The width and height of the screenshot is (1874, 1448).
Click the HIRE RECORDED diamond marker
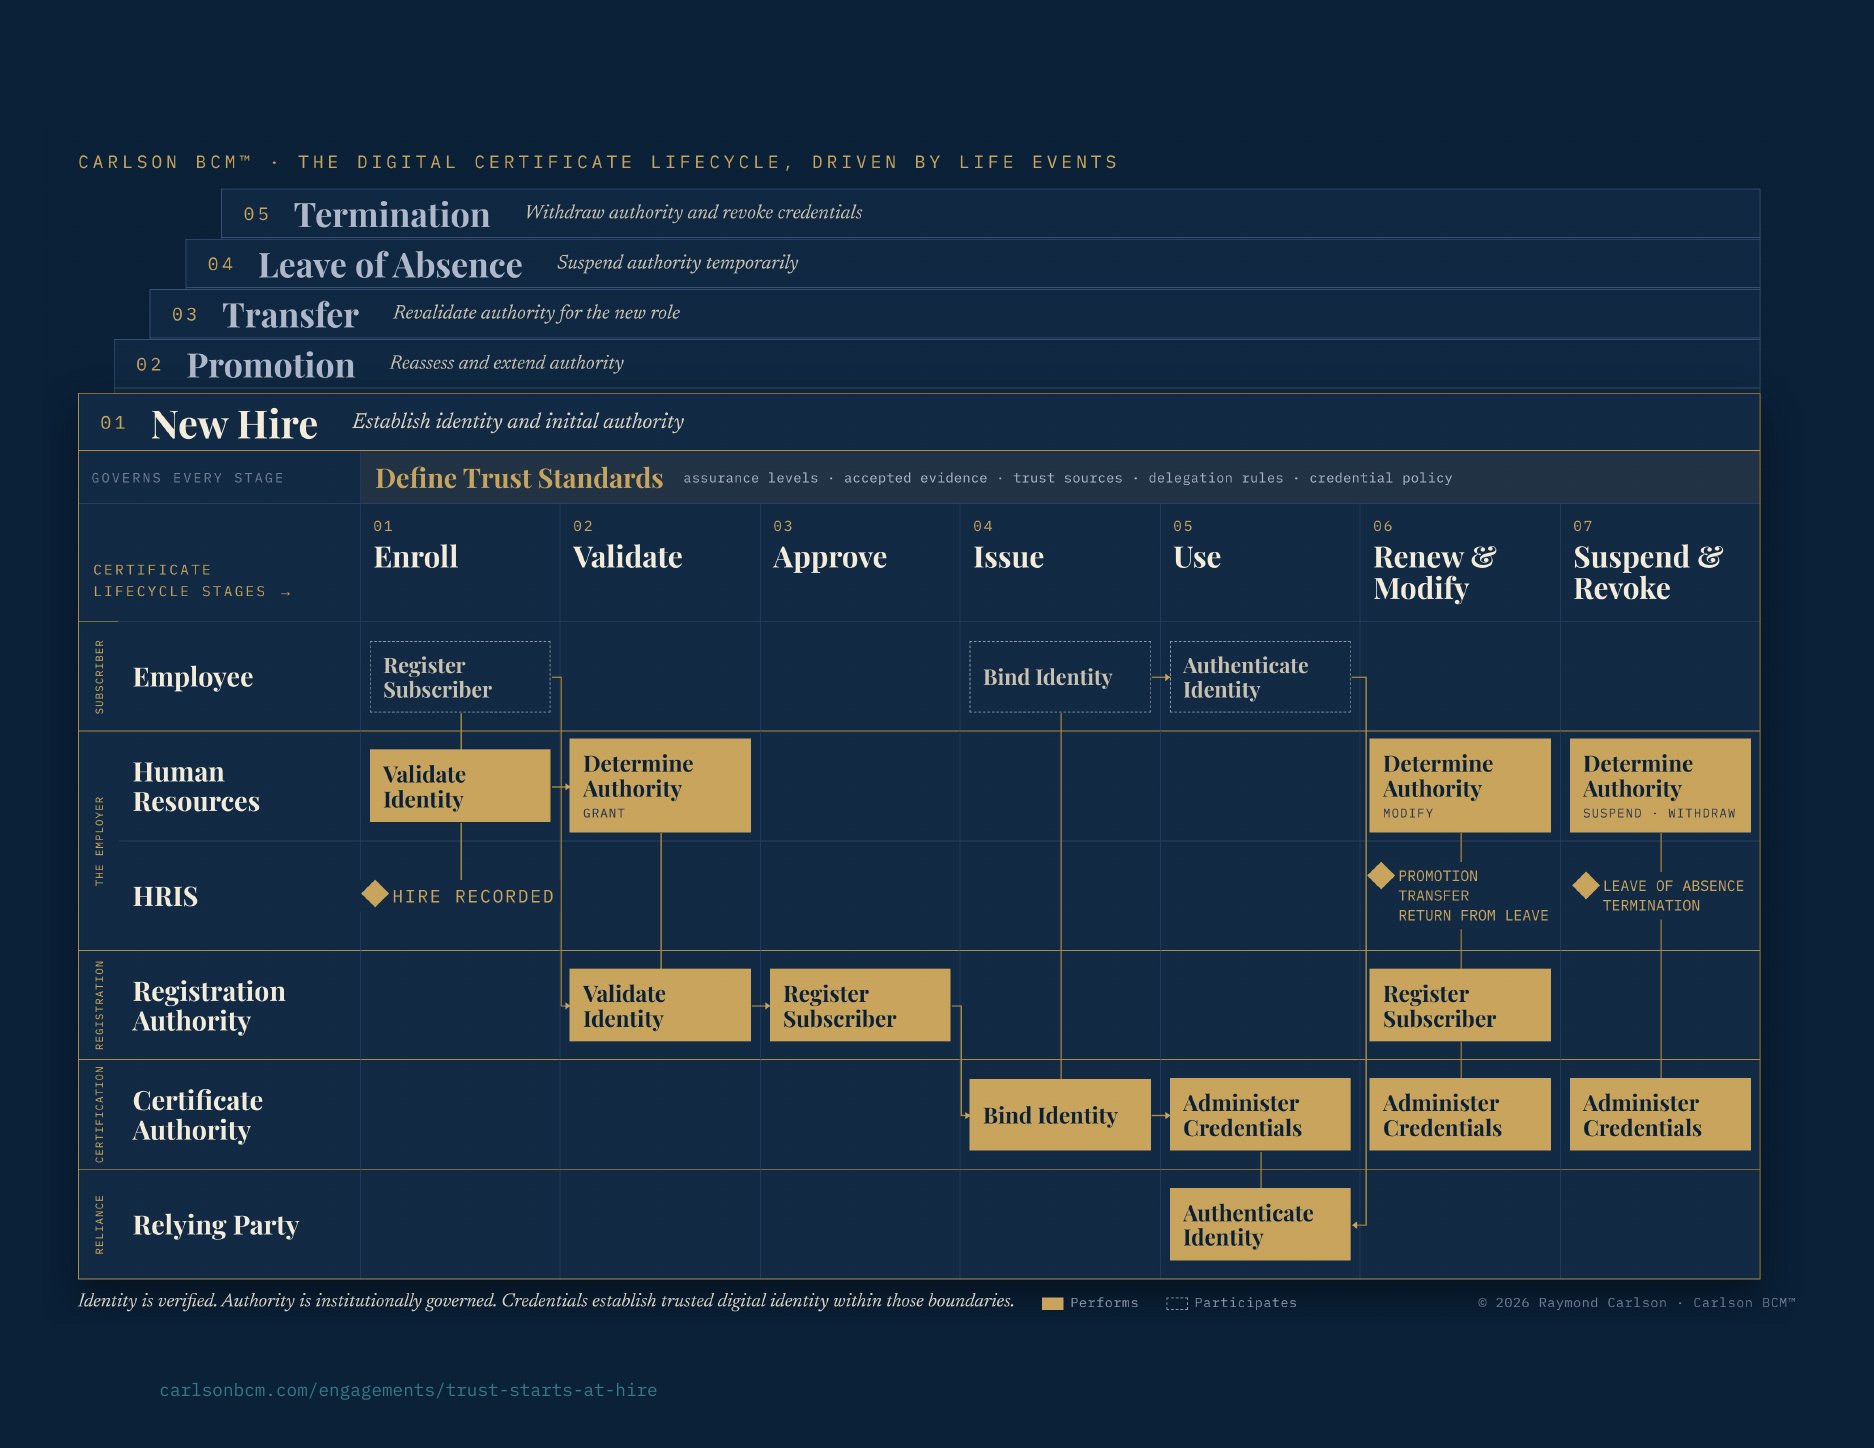tap(375, 893)
